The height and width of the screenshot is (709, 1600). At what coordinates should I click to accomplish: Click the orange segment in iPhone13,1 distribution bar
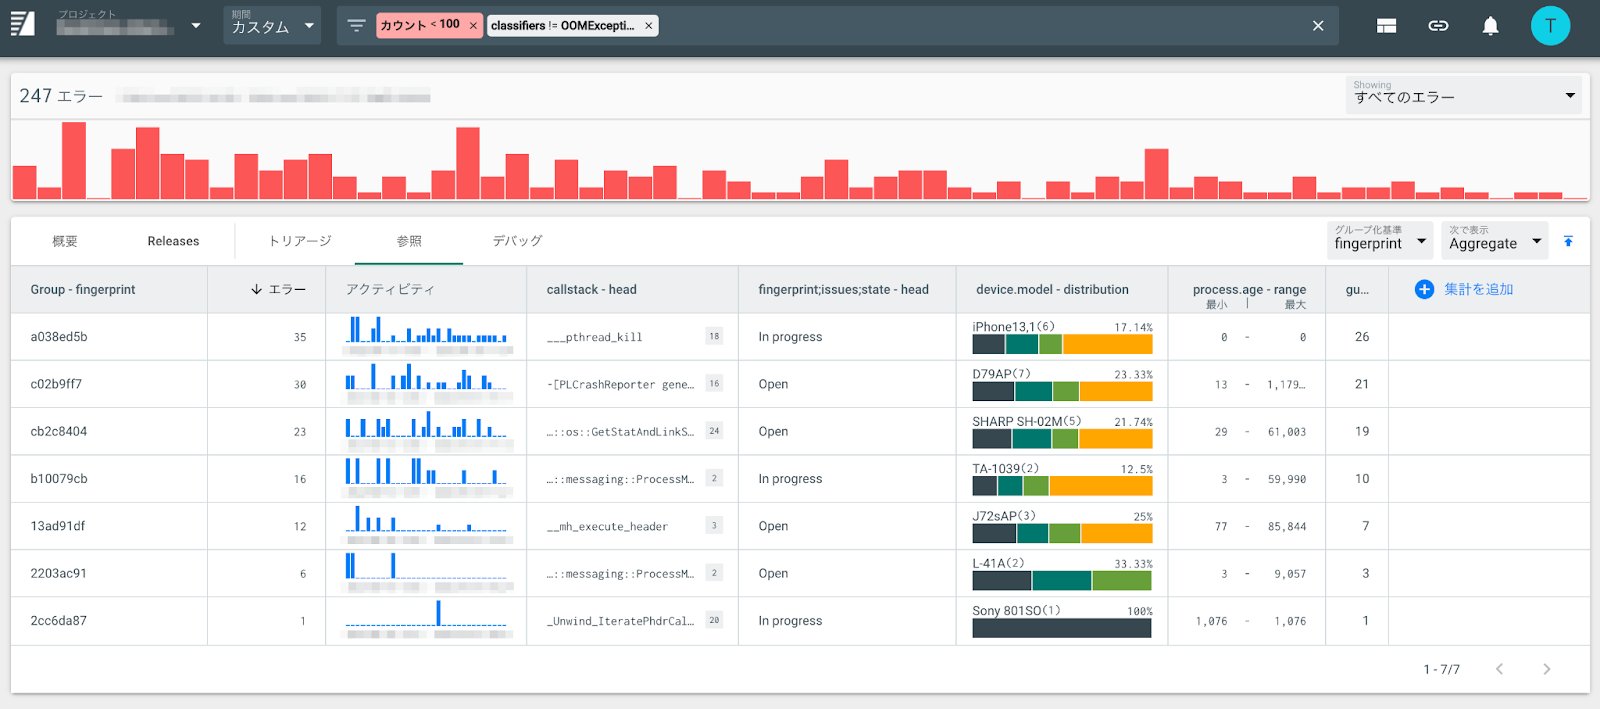pyautogui.click(x=1106, y=345)
